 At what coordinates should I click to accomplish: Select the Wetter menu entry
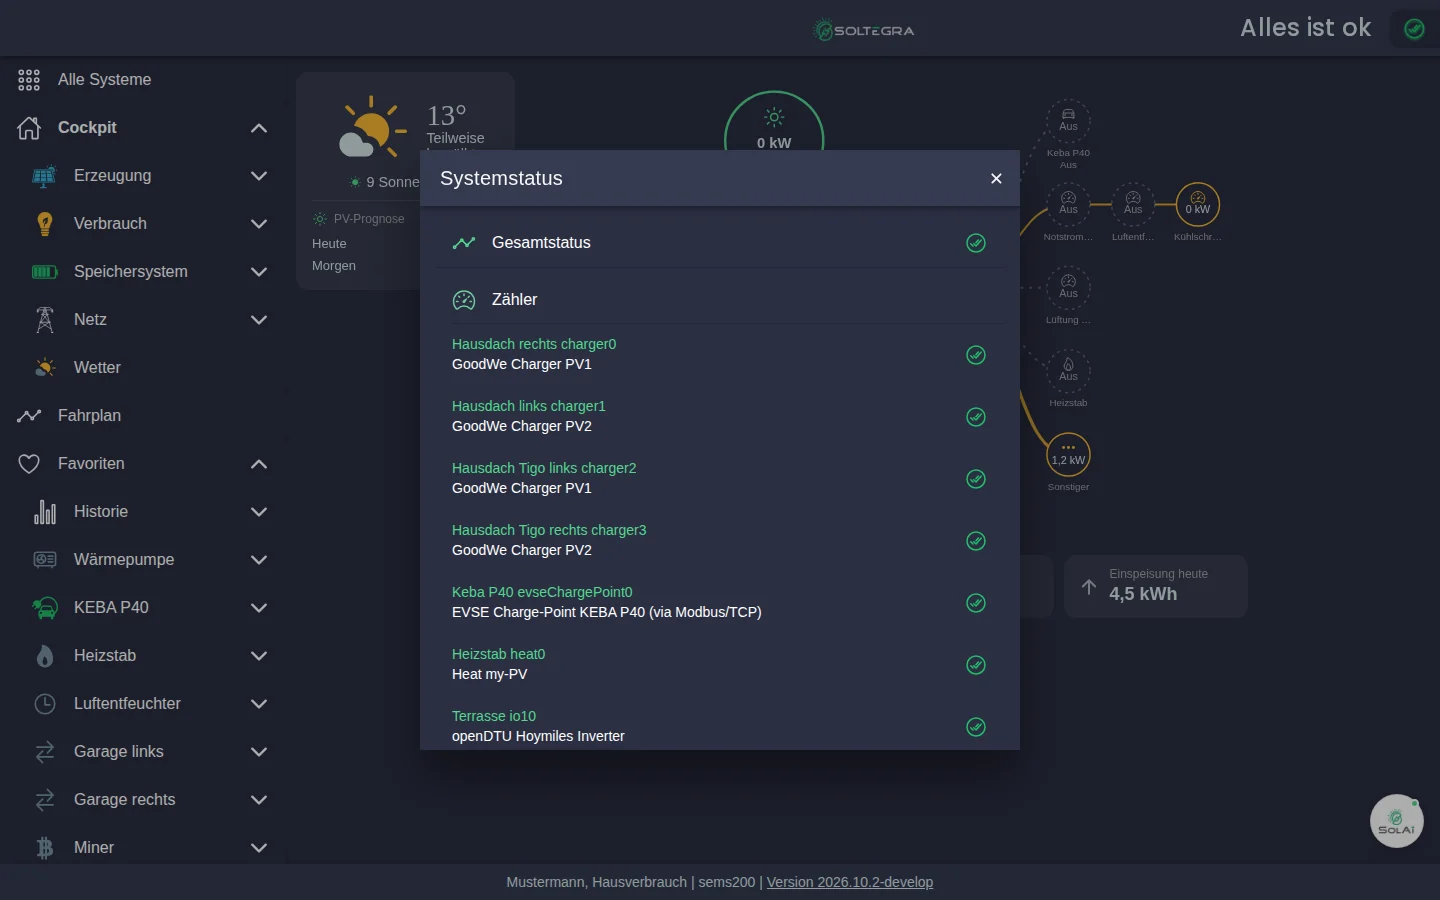142,368
